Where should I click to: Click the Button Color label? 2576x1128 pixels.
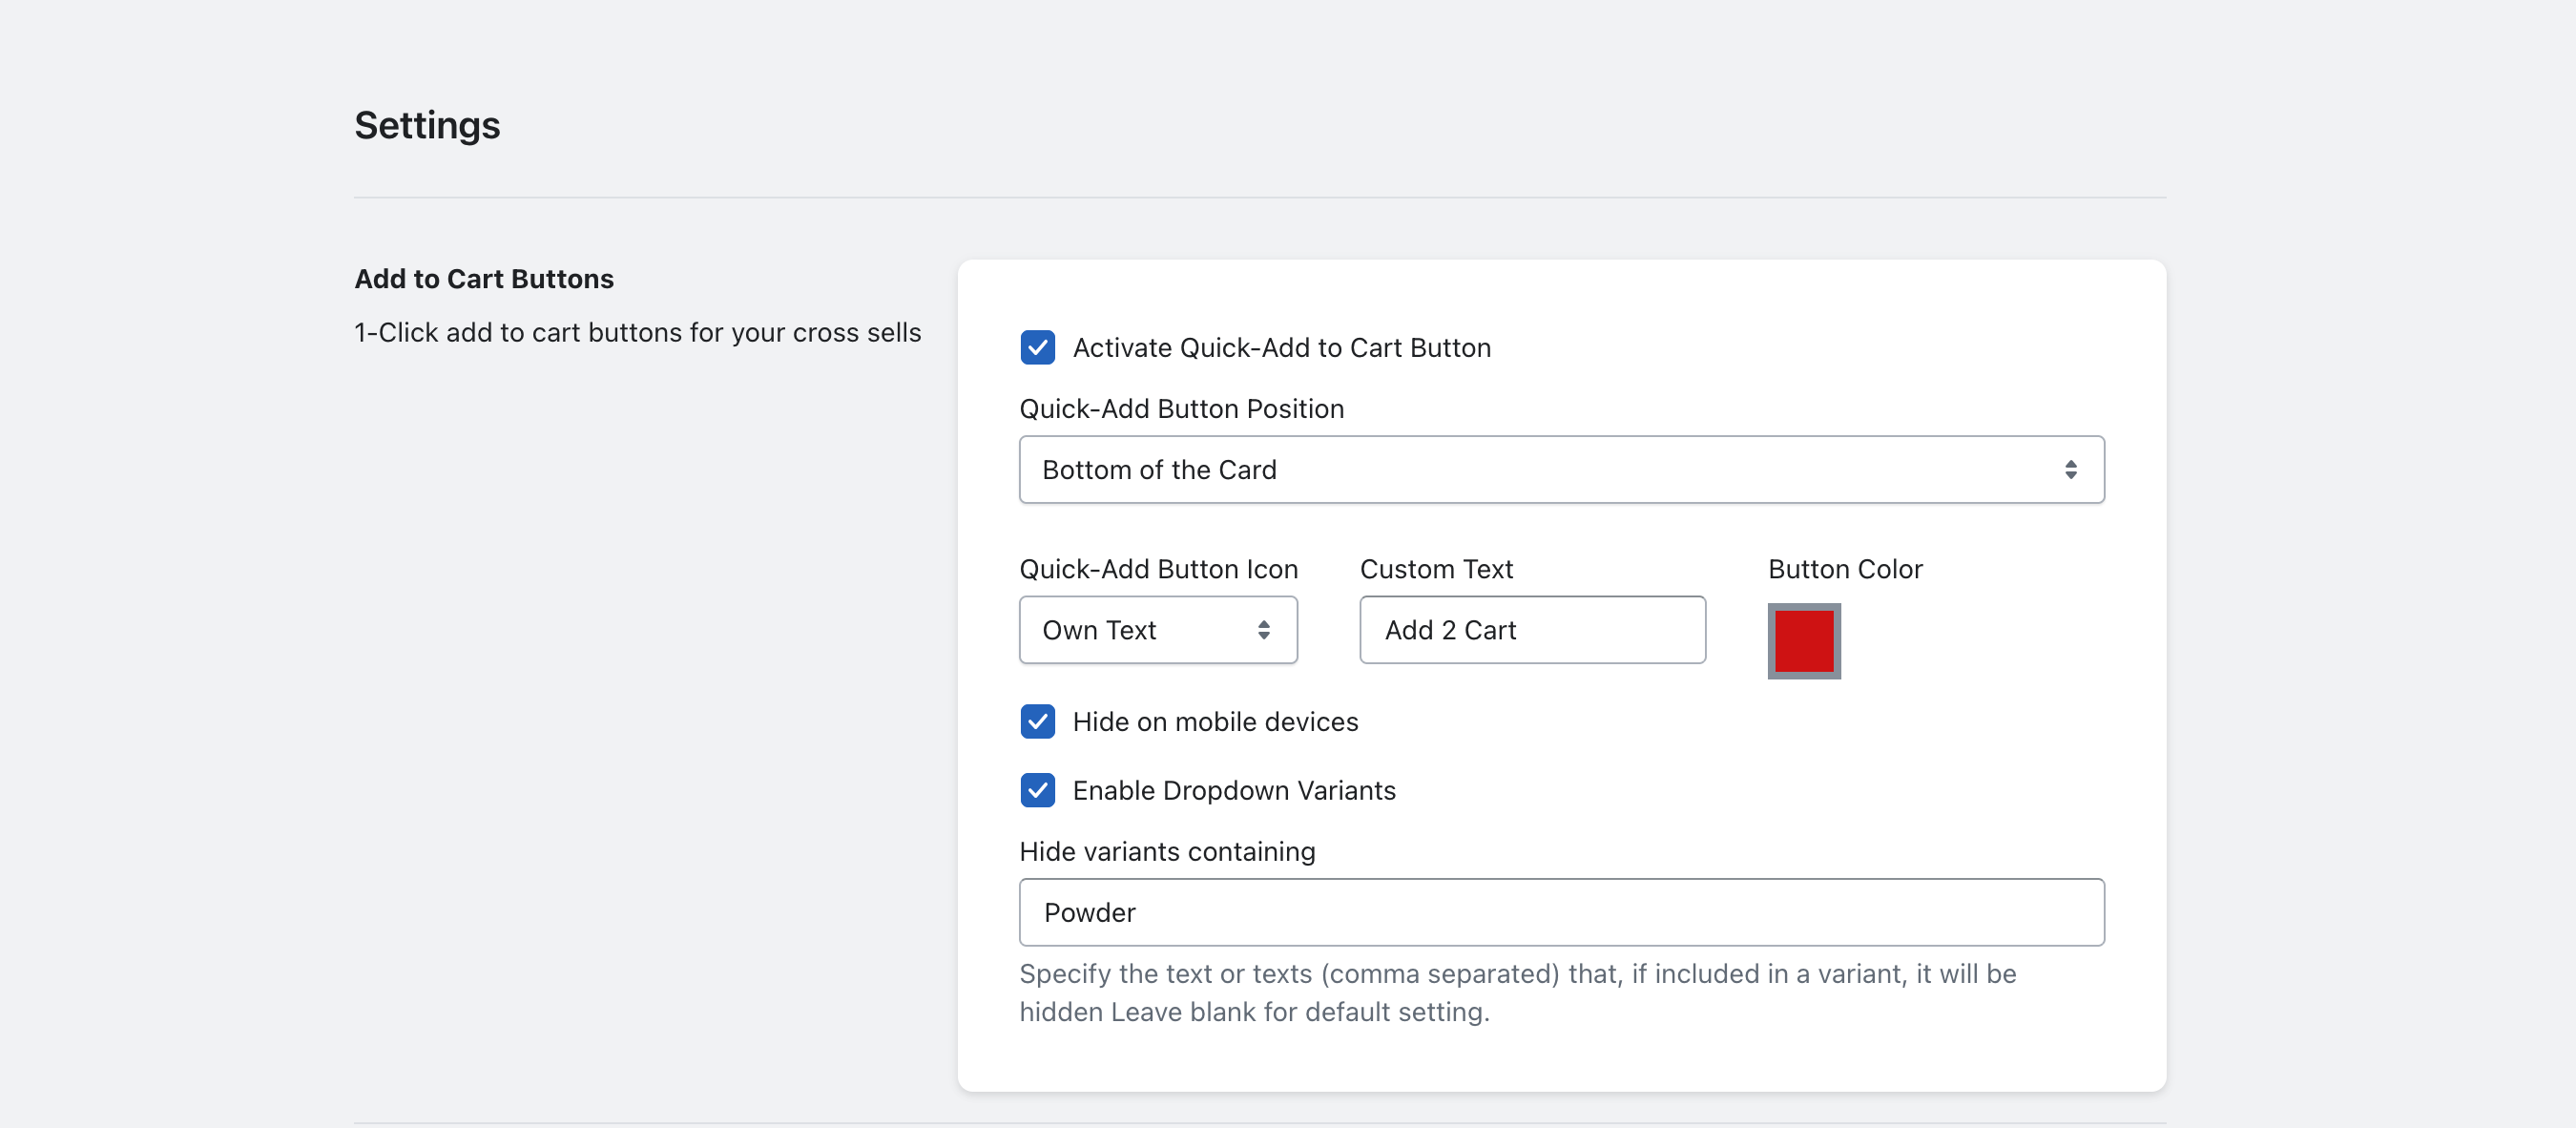pos(1844,569)
